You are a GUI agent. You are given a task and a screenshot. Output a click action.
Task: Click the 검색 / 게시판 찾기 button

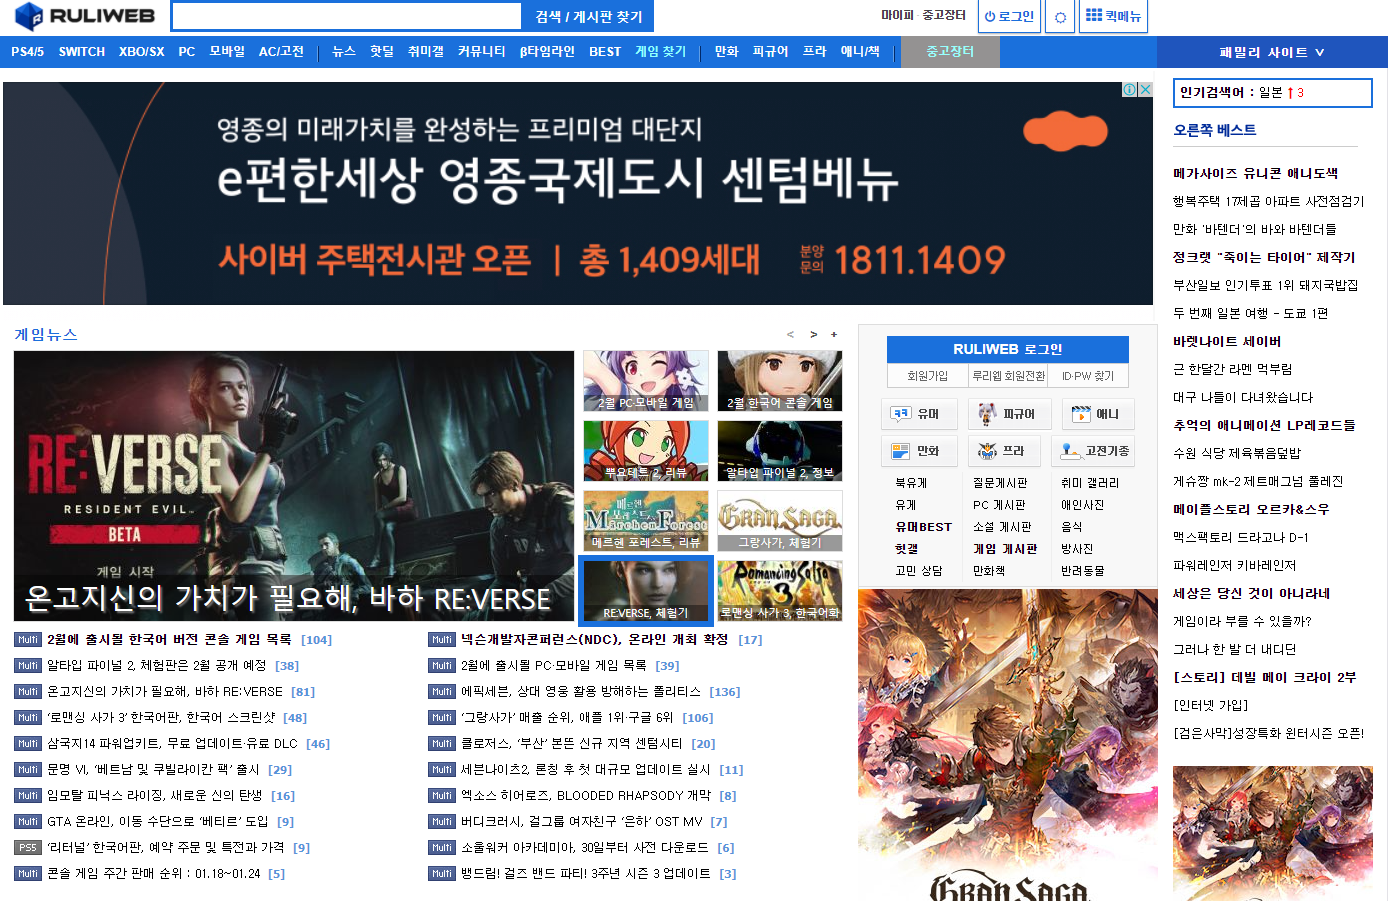[x=588, y=16]
